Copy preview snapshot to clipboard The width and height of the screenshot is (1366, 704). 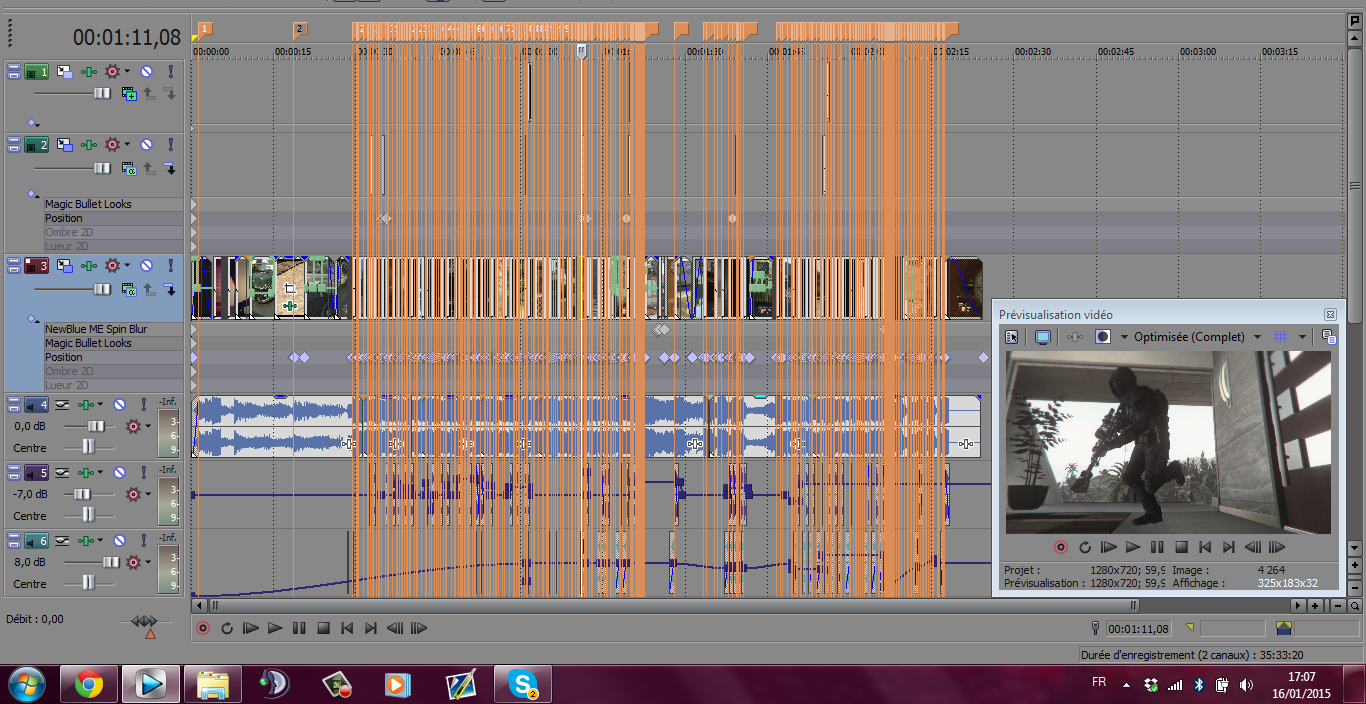tap(1328, 337)
